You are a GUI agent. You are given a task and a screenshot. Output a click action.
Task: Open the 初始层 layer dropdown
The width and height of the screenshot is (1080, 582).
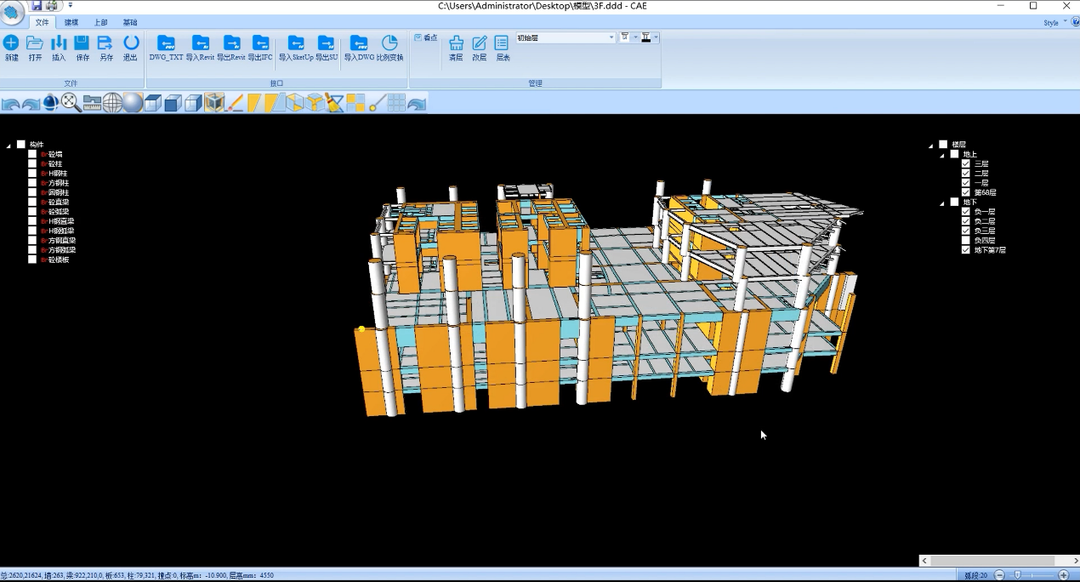612,38
